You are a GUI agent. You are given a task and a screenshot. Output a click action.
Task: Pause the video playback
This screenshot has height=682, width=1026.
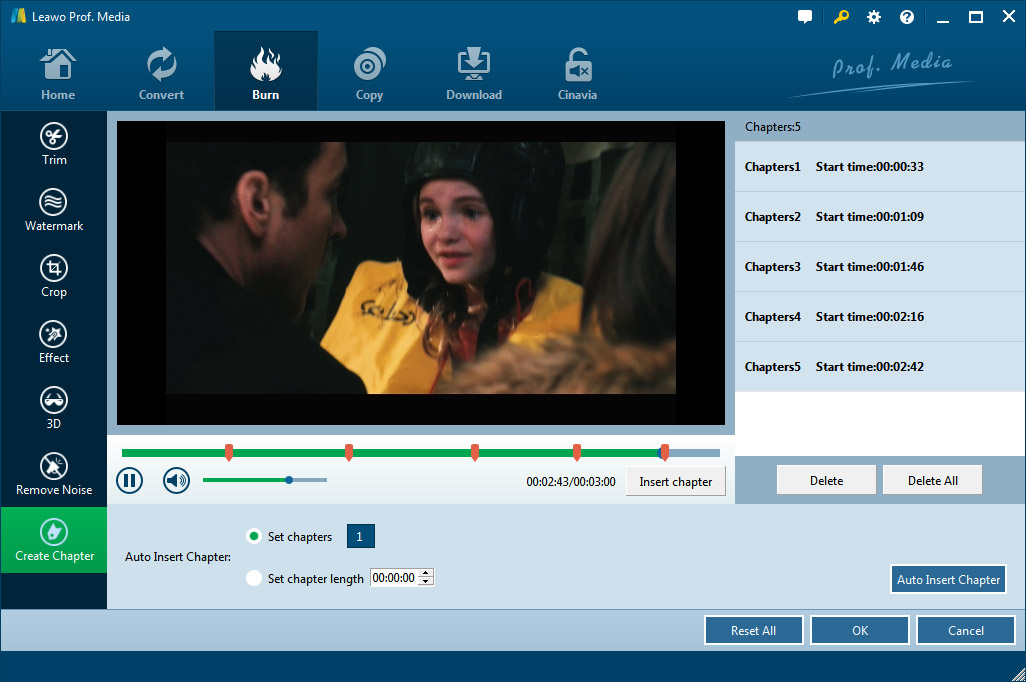pos(130,481)
